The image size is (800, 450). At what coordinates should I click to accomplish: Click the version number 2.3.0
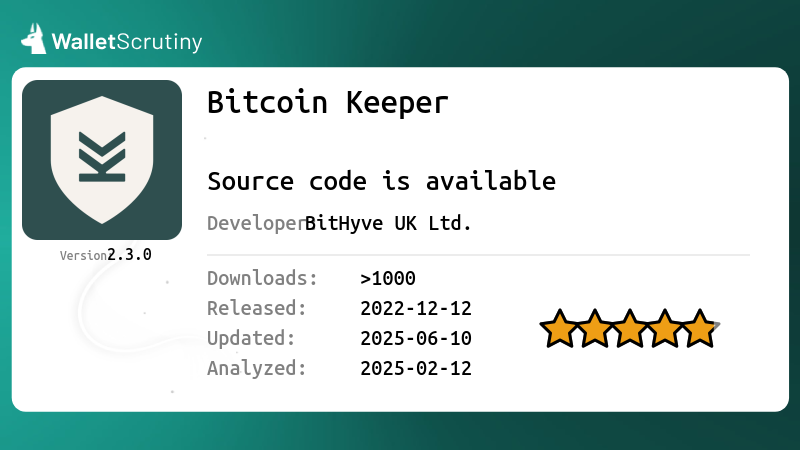(x=129, y=255)
